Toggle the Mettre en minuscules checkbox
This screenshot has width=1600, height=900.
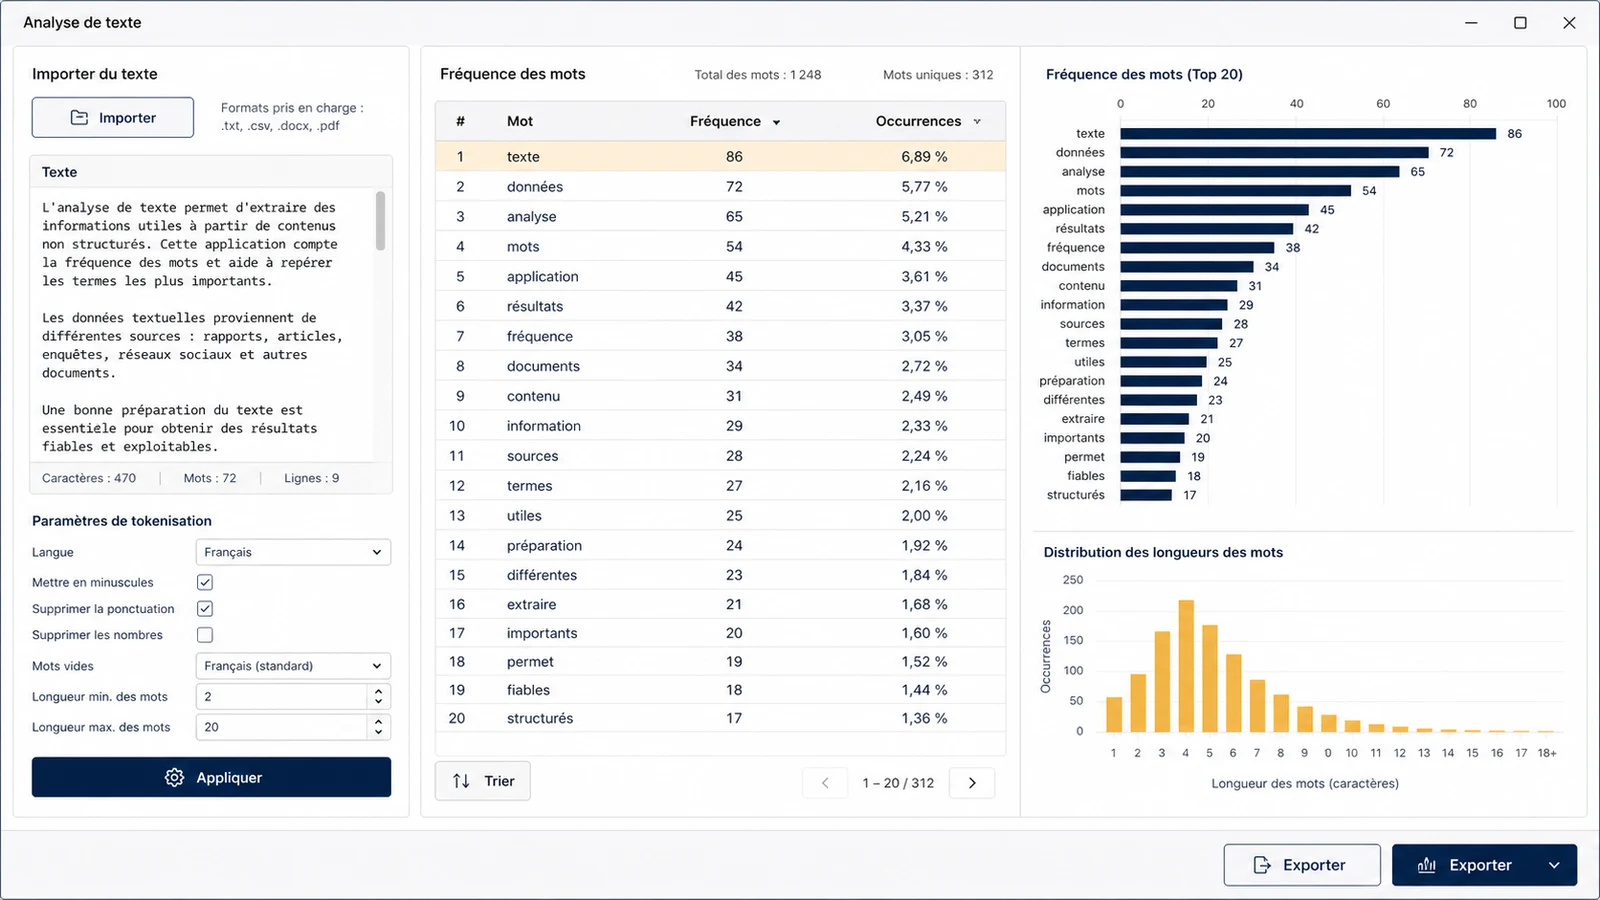[x=205, y=582]
